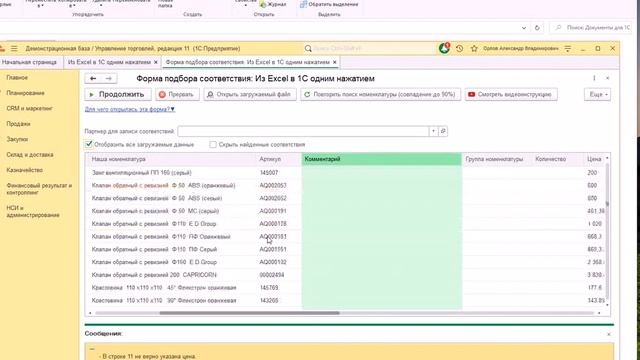This screenshot has width=640, height=360.
Task: Open favorites star icon
Action: (474, 49)
